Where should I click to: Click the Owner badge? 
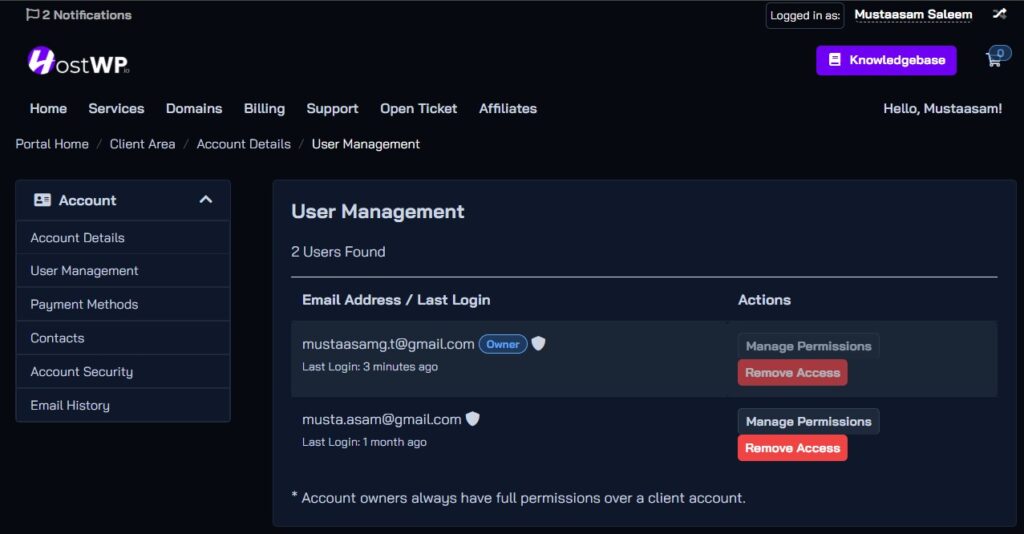[503, 344]
